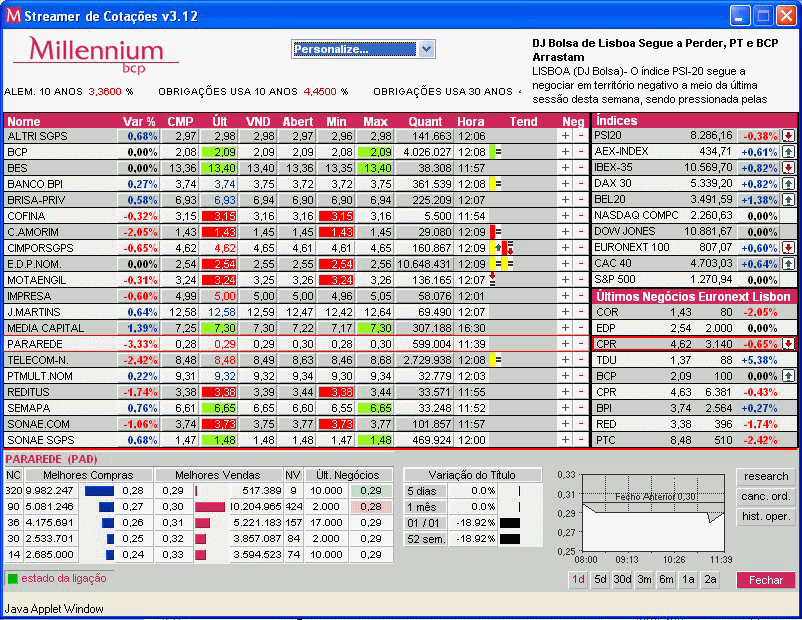The width and height of the screenshot is (802, 620).
Task: Click the Millennium bcp logo
Action: click(x=96, y=54)
